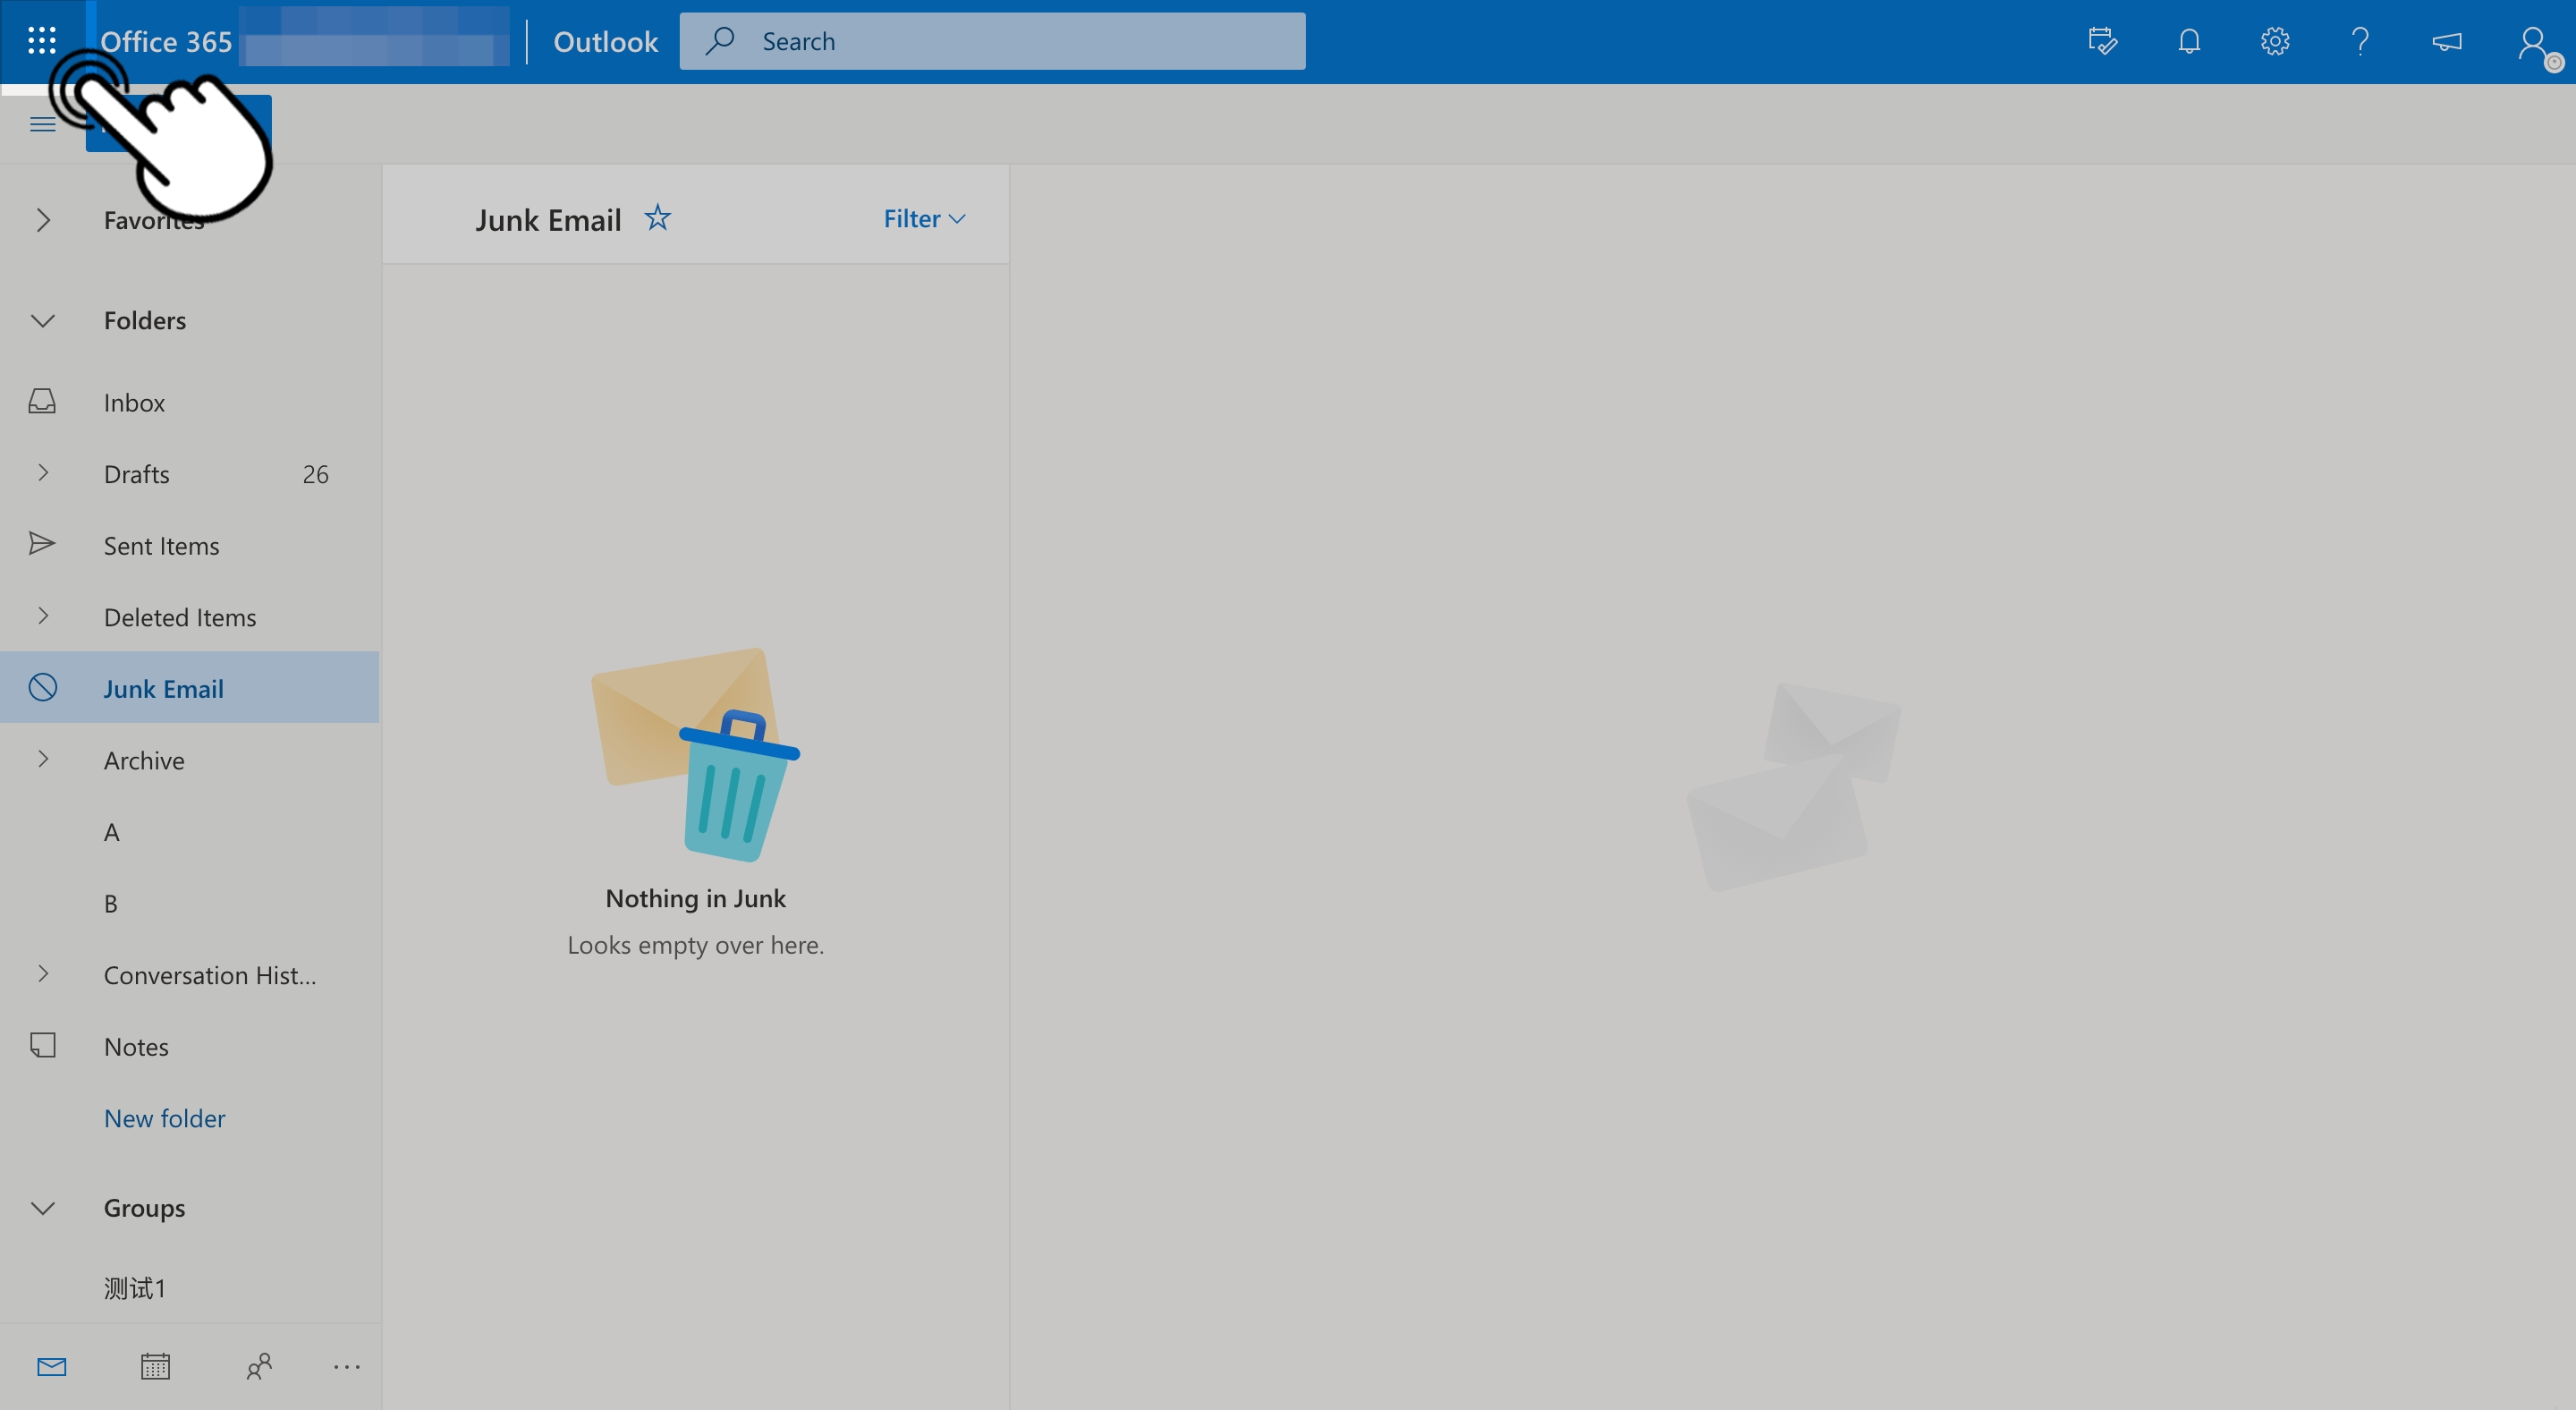Open People in the bottom bar
The image size is (2576, 1410).
click(259, 1366)
